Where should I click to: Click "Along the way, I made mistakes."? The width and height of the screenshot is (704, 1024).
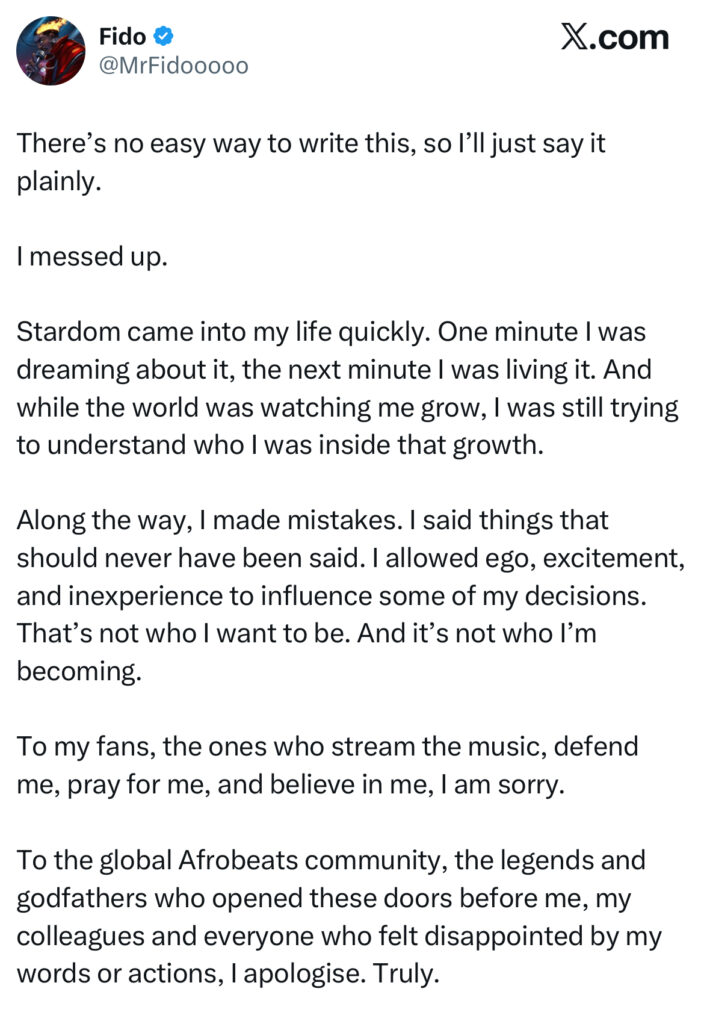(x=181, y=521)
